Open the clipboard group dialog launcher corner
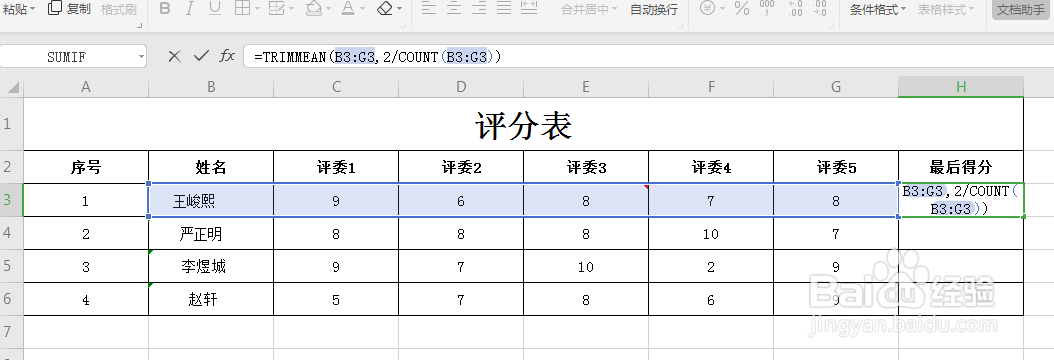 tap(140, 26)
